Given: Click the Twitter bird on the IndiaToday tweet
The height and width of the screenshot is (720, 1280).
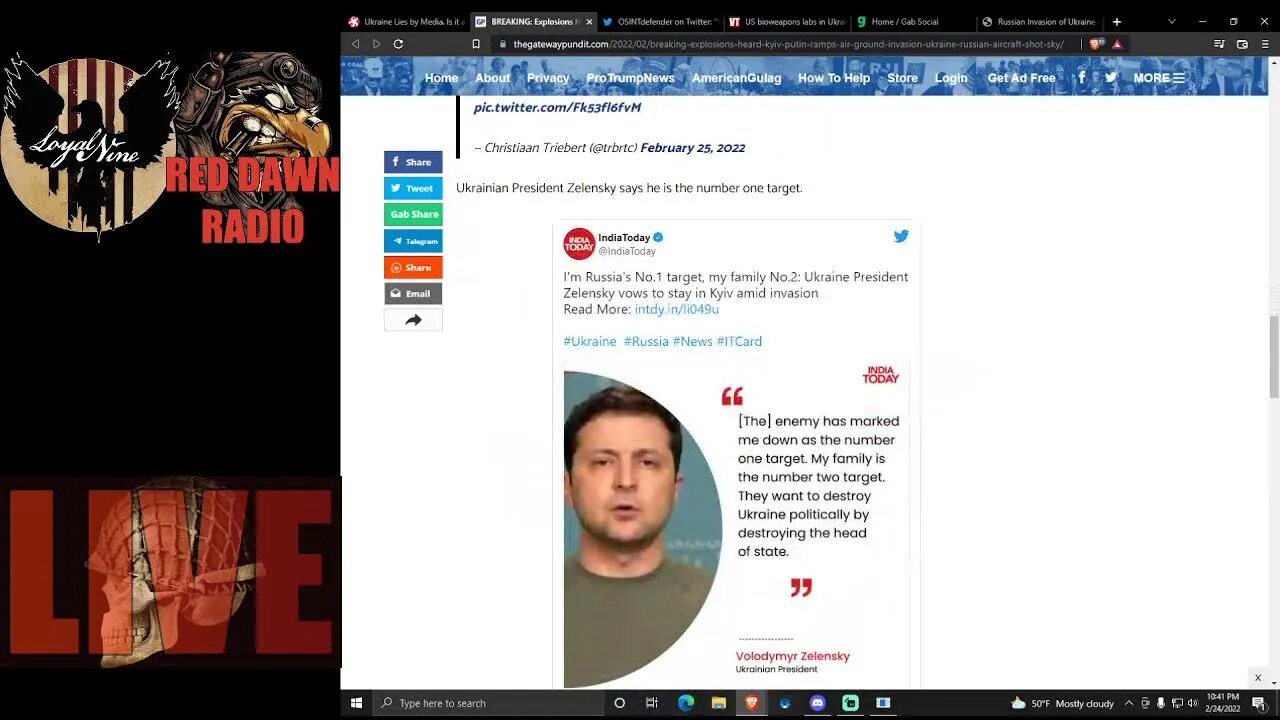Looking at the screenshot, I should 901,236.
